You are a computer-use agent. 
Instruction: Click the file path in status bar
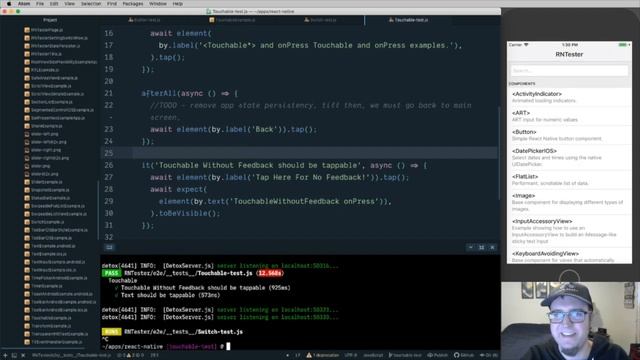tap(71, 356)
